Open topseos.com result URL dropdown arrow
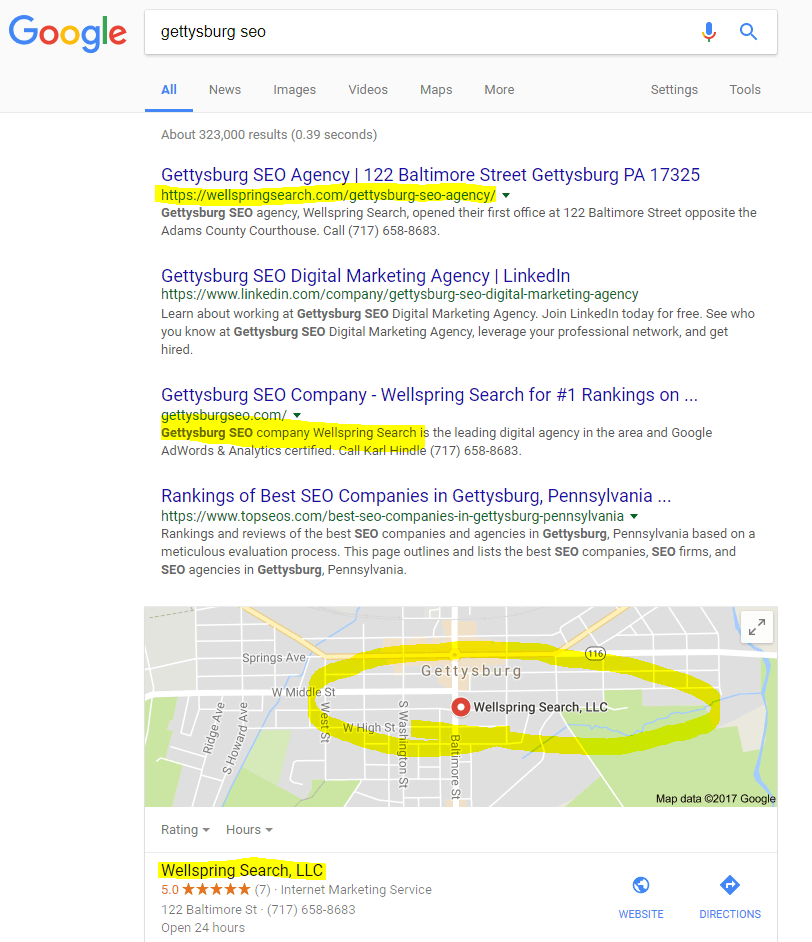812x942 pixels. (x=634, y=516)
